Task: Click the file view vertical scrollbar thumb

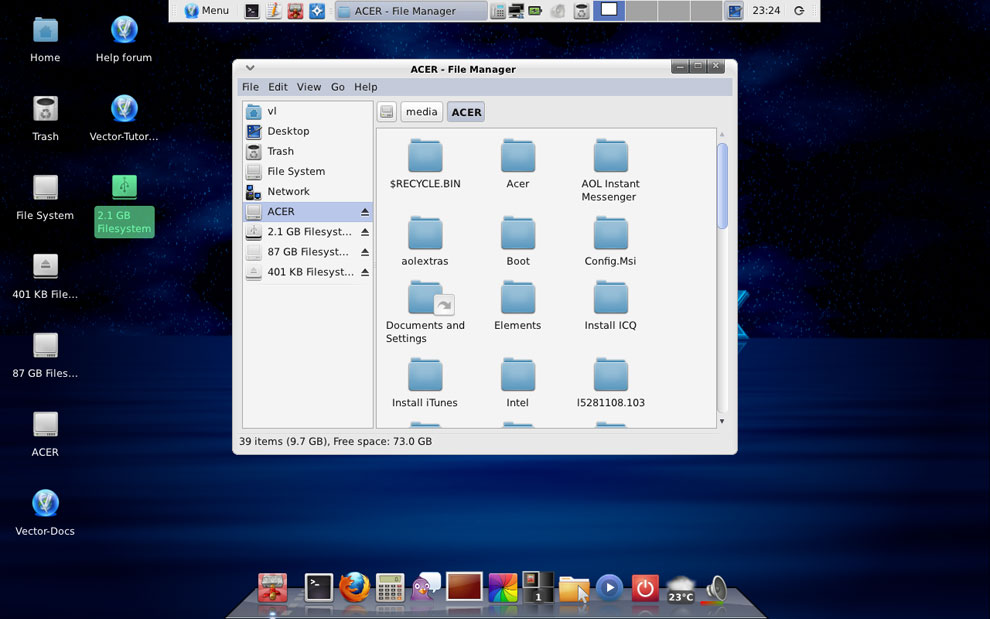Action: (722, 186)
